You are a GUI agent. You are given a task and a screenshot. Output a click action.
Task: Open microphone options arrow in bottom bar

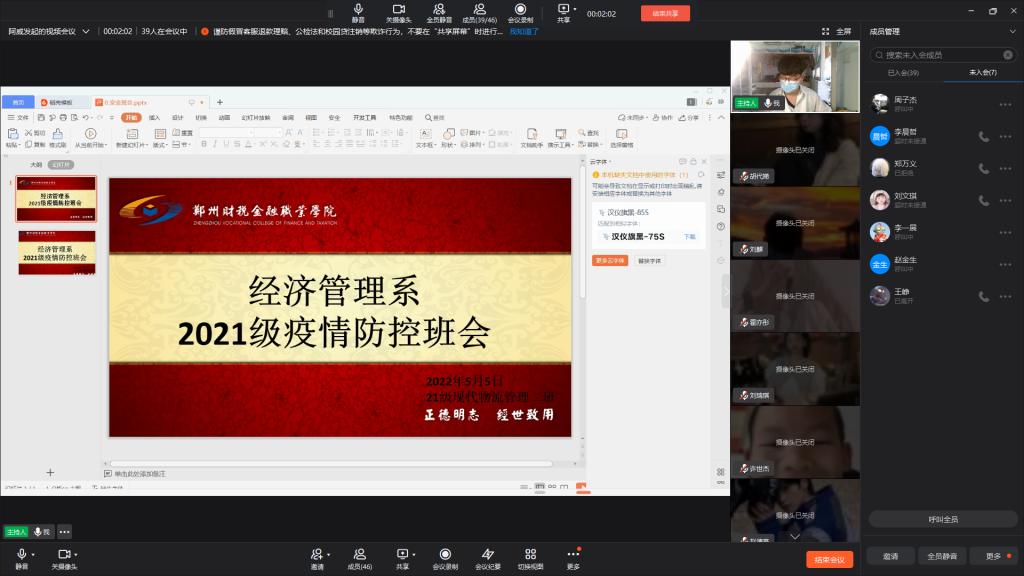coord(33,554)
